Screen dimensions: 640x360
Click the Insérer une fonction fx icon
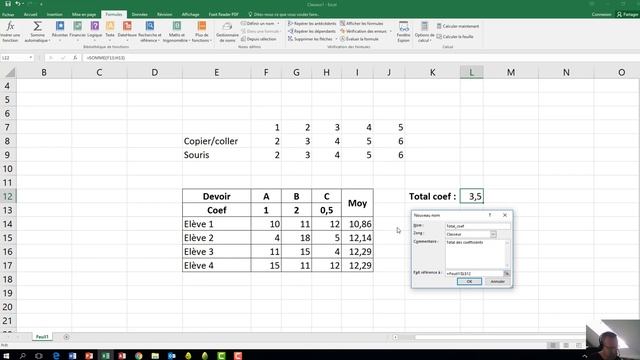10,31
